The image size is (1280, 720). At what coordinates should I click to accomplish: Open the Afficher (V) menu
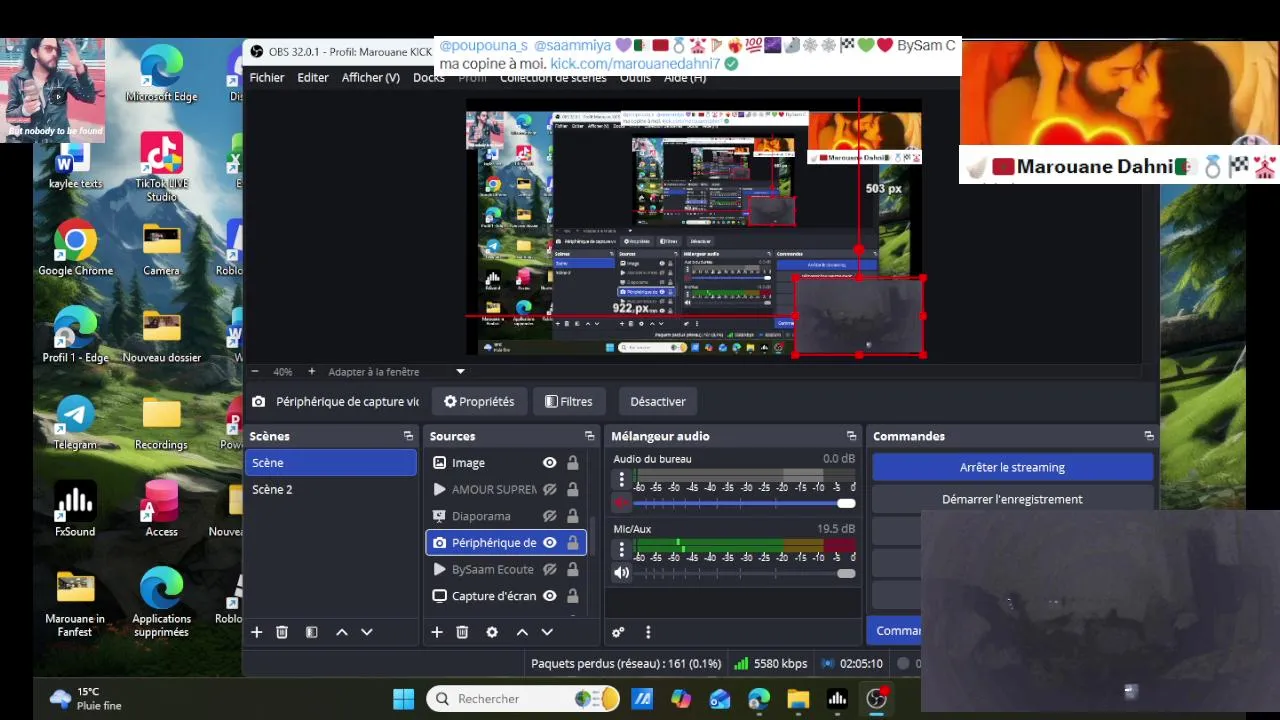(371, 78)
